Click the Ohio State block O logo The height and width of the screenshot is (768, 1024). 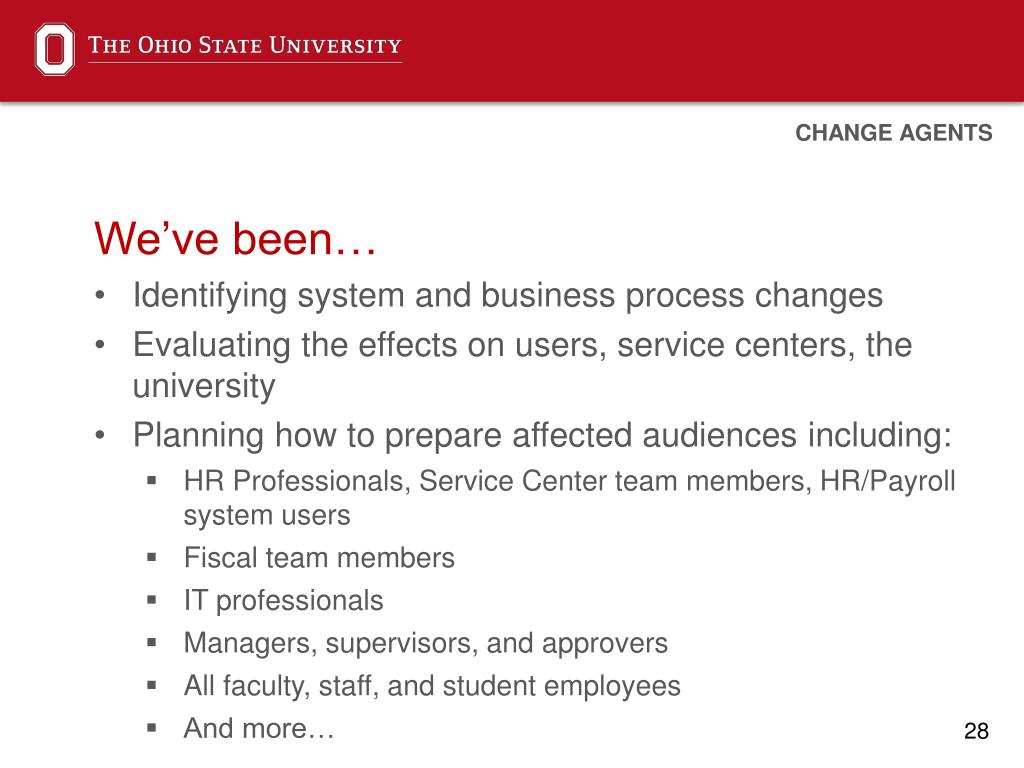point(54,49)
